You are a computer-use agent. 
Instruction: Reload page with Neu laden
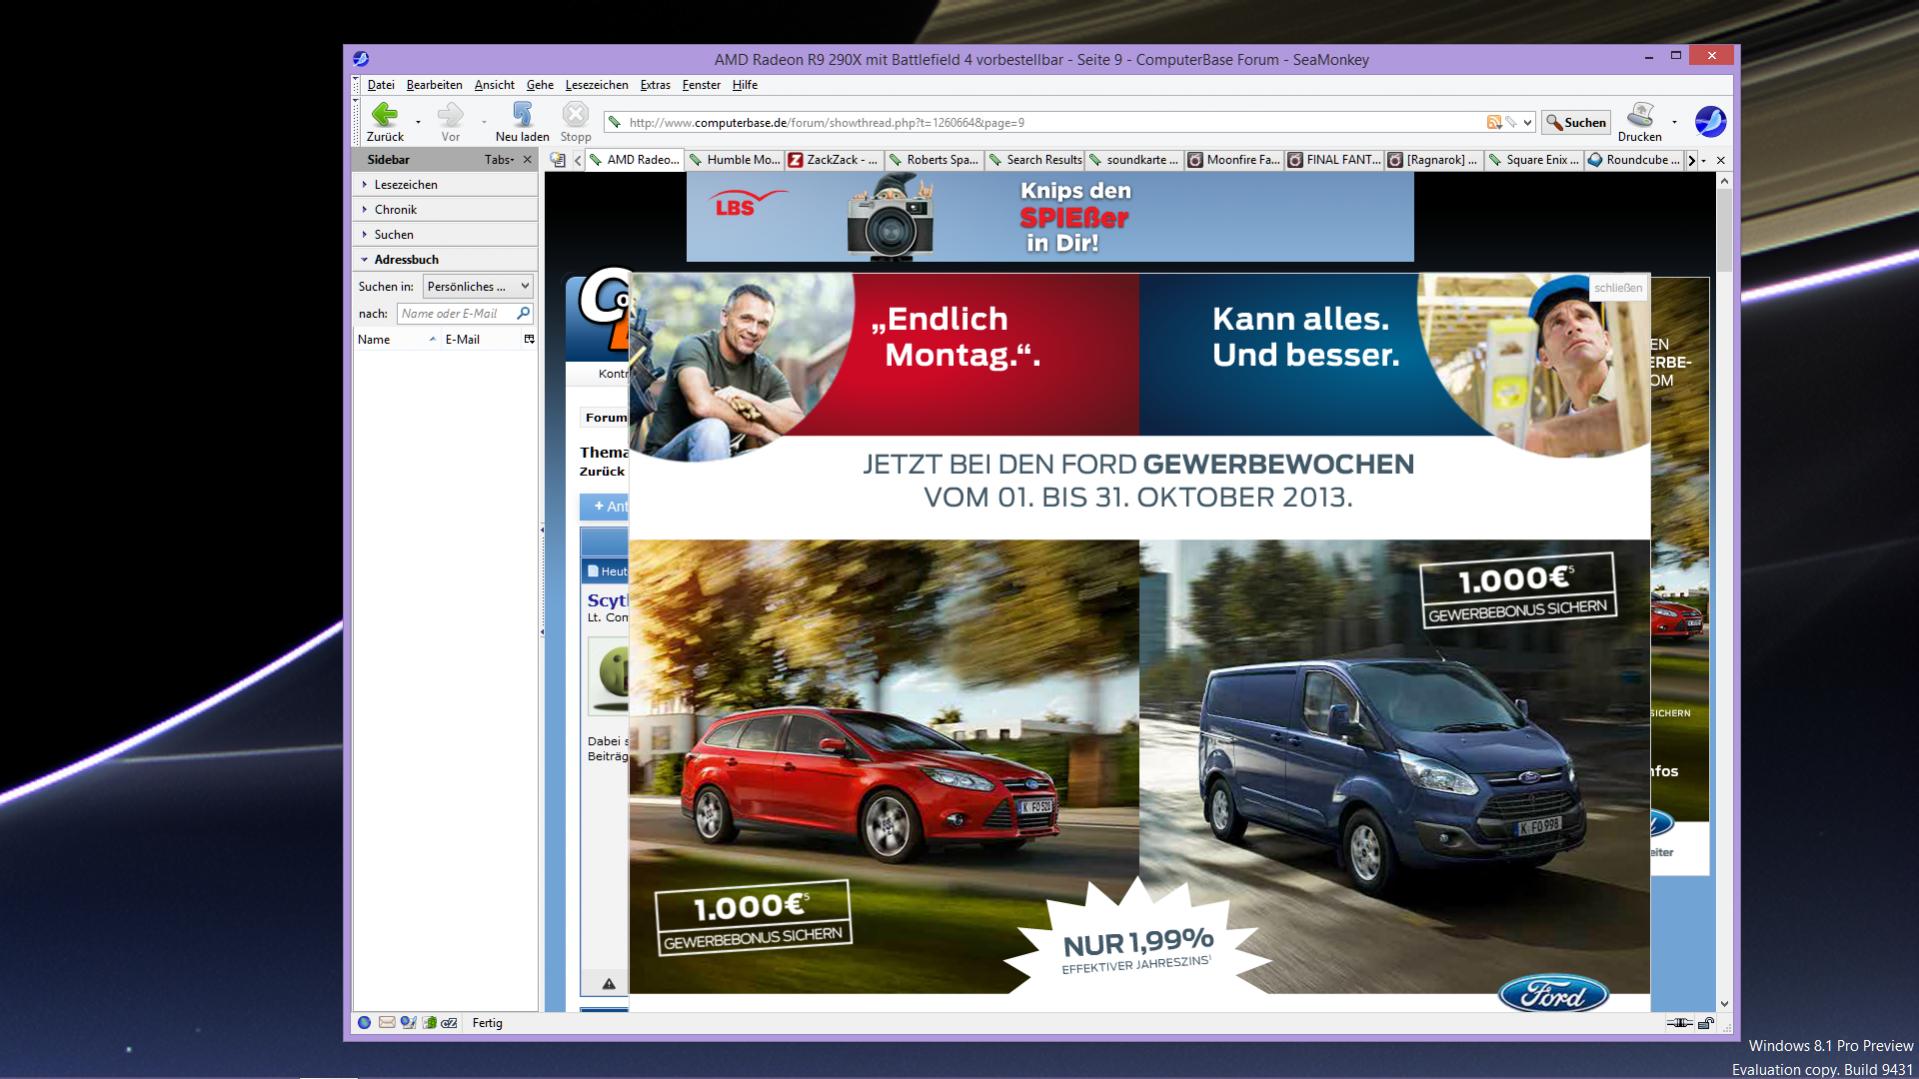[x=522, y=122]
